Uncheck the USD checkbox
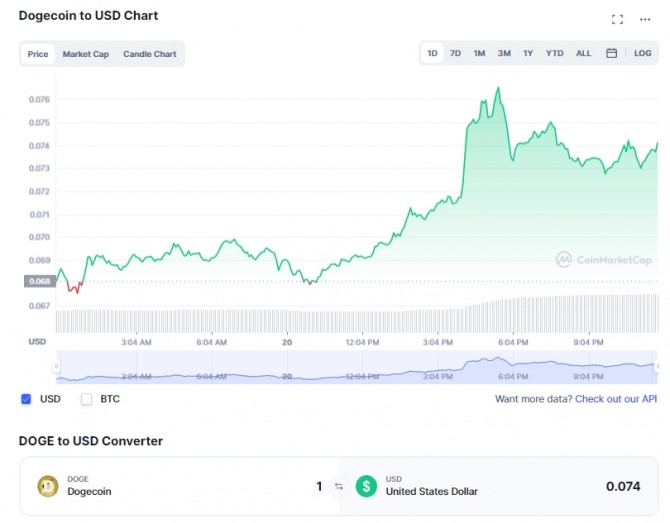 (26, 399)
